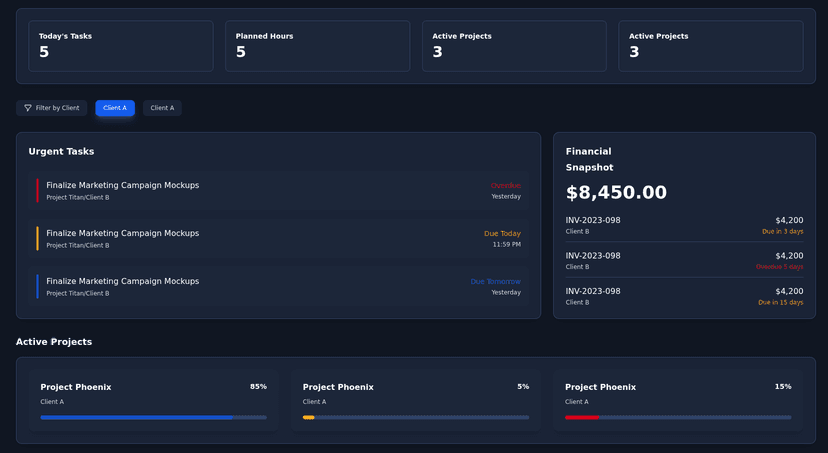Open the Filter by Client button
Screen dimensions: 828x453
coord(52,108)
